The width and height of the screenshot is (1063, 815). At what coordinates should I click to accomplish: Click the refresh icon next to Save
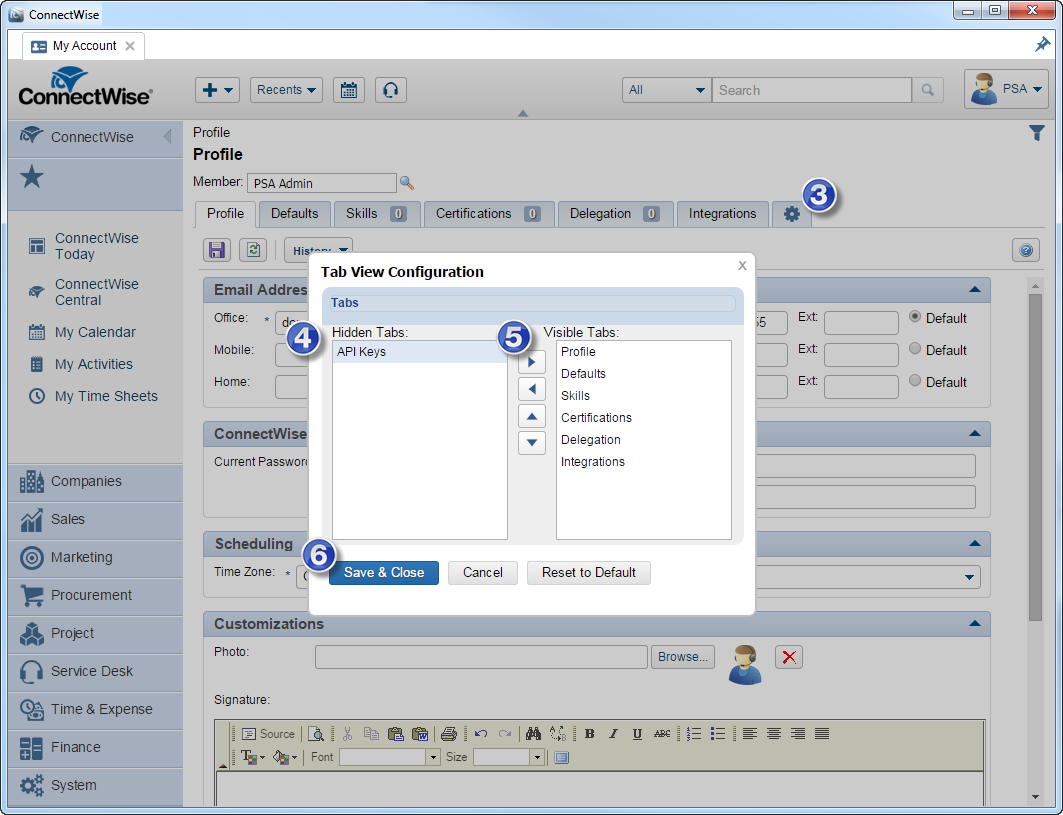click(x=253, y=250)
